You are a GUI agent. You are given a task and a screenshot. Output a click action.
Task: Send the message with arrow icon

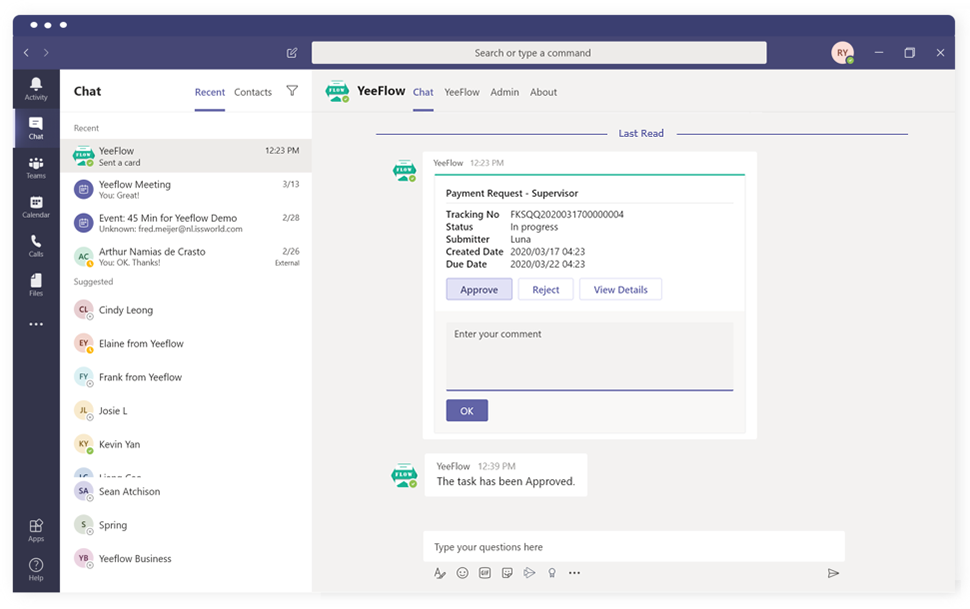coord(833,573)
